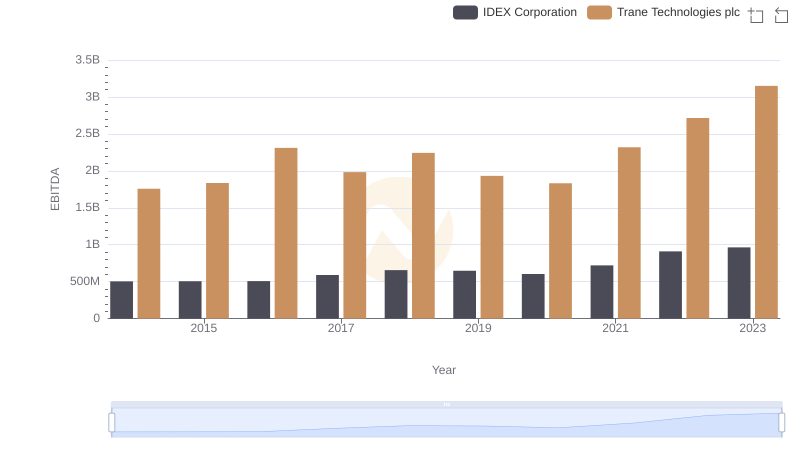
Task: Toggle IDEX Corporation series in legend
Action: click(x=515, y=12)
